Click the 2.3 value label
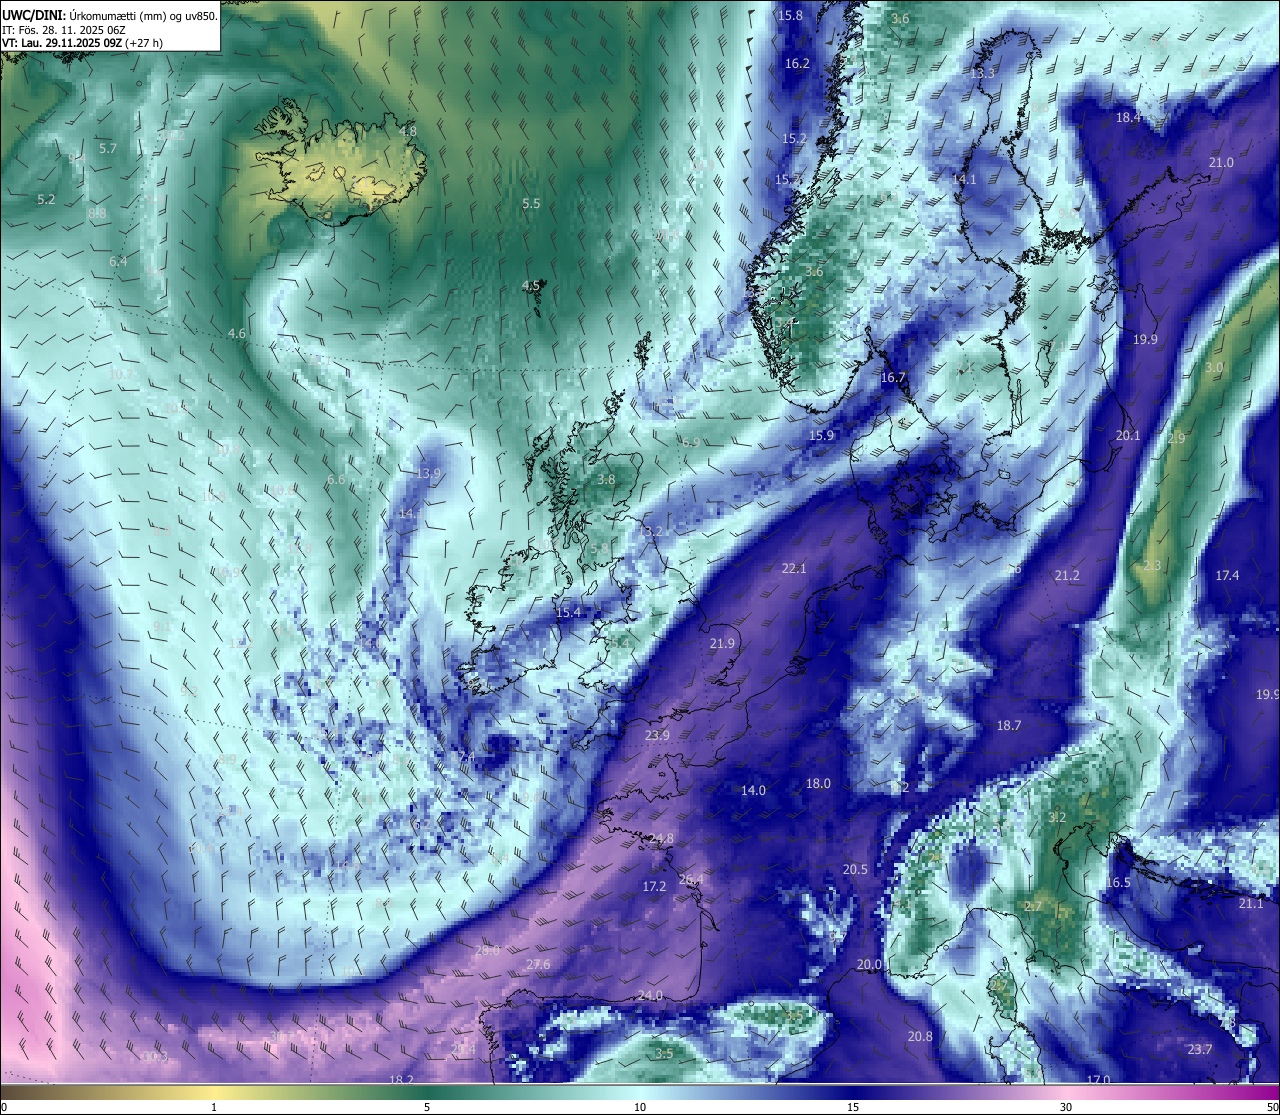Screen dimensions: 1280x1115 (1152, 566)
